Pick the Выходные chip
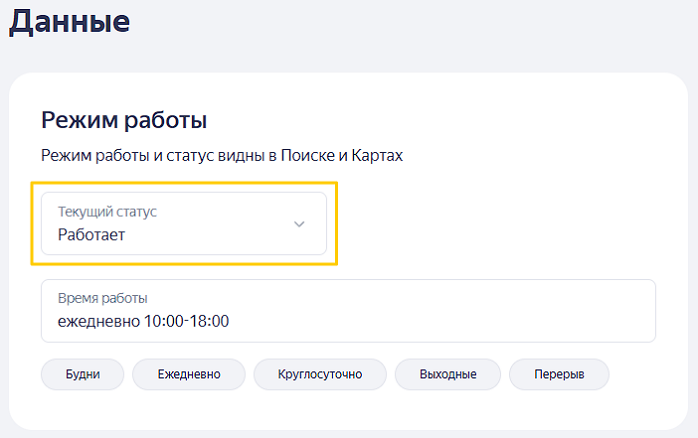698x438 pixels. pyautogui.click(x=447, y=375)
